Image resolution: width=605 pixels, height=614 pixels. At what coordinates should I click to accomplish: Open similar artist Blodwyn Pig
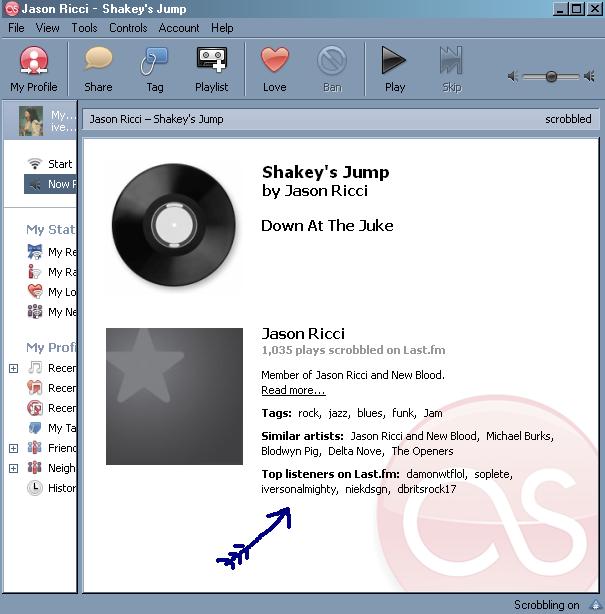291,451
